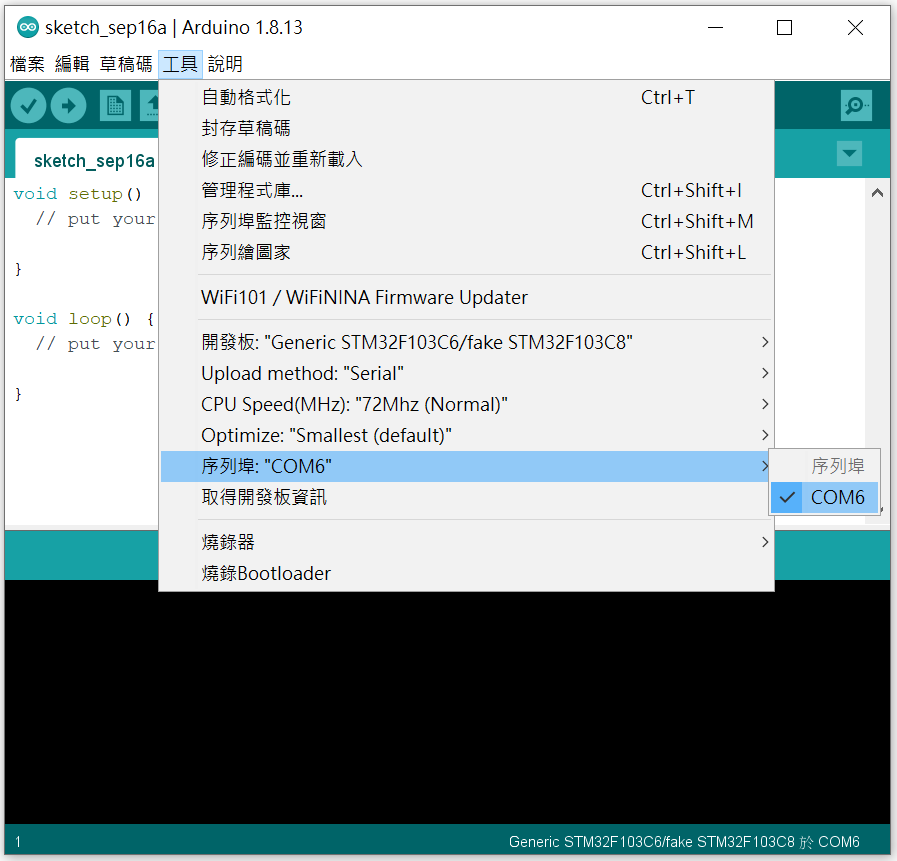Click "void loop() {" code line

pos(84,319)
